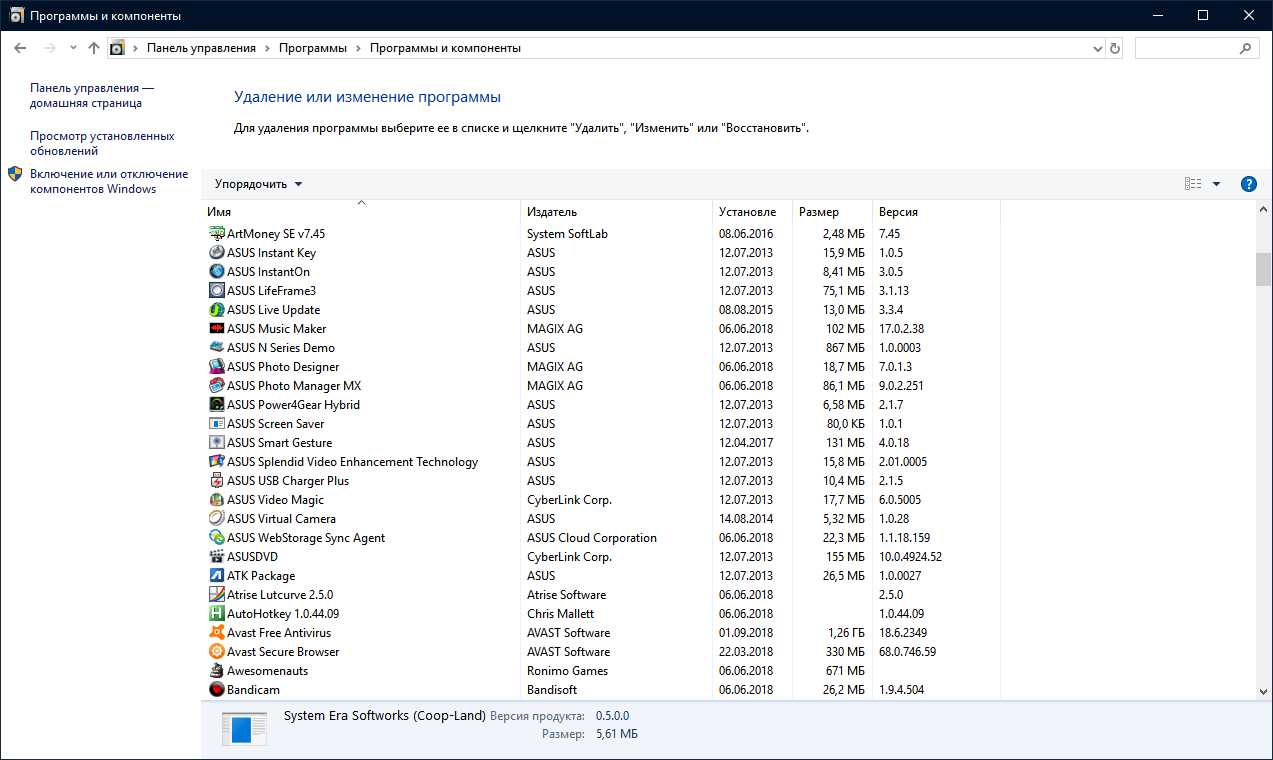This screenshot has height=760, width=1273.
Task: Open Включение или отключение компонентов Windows
Action: pos(108,181)
